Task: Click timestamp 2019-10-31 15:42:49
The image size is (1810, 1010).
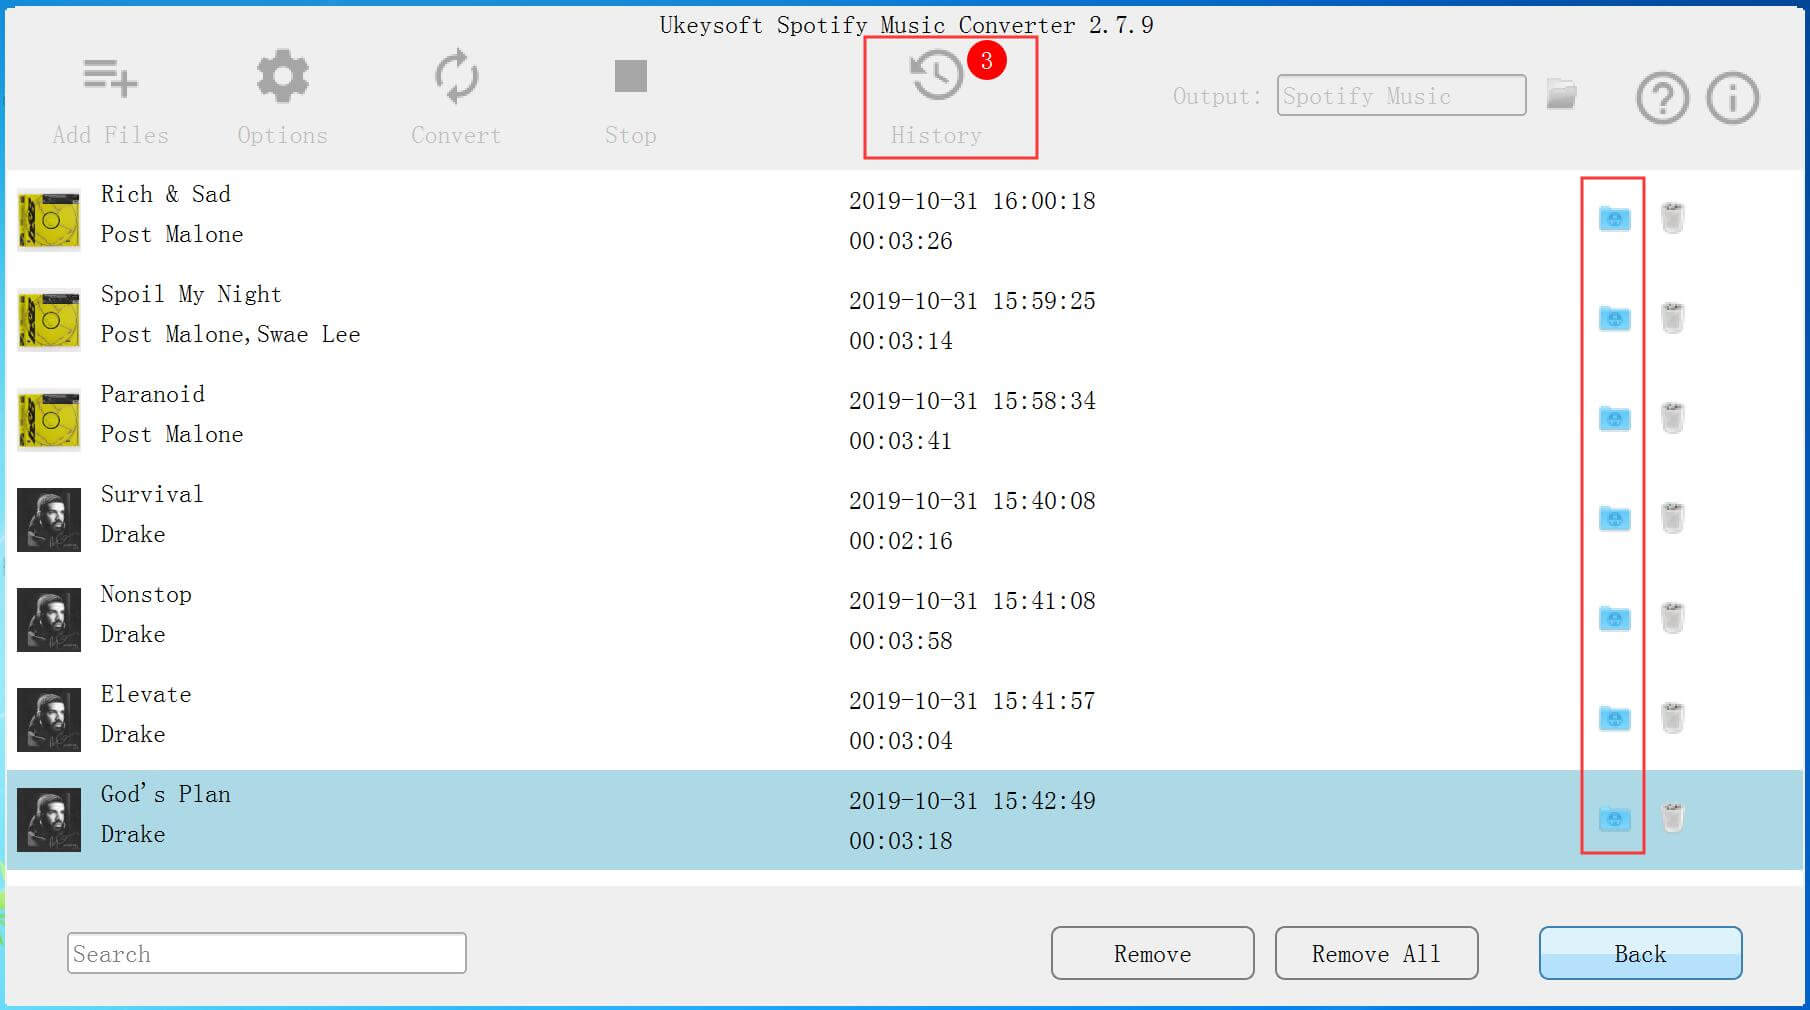Action: click(x=972, y=801)
